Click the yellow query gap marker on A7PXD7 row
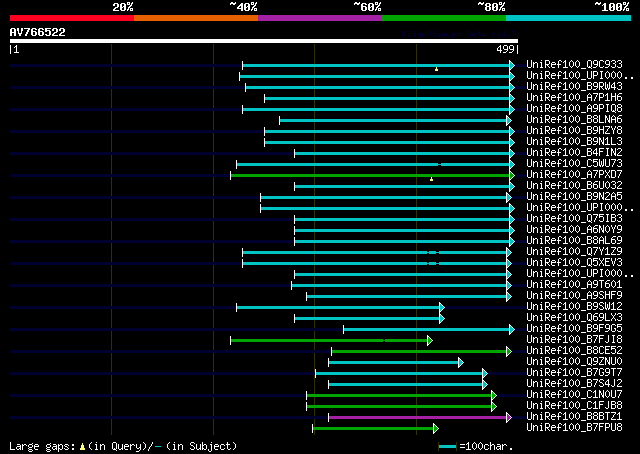This screenshot has width=640, height=454. click(431, 179)
